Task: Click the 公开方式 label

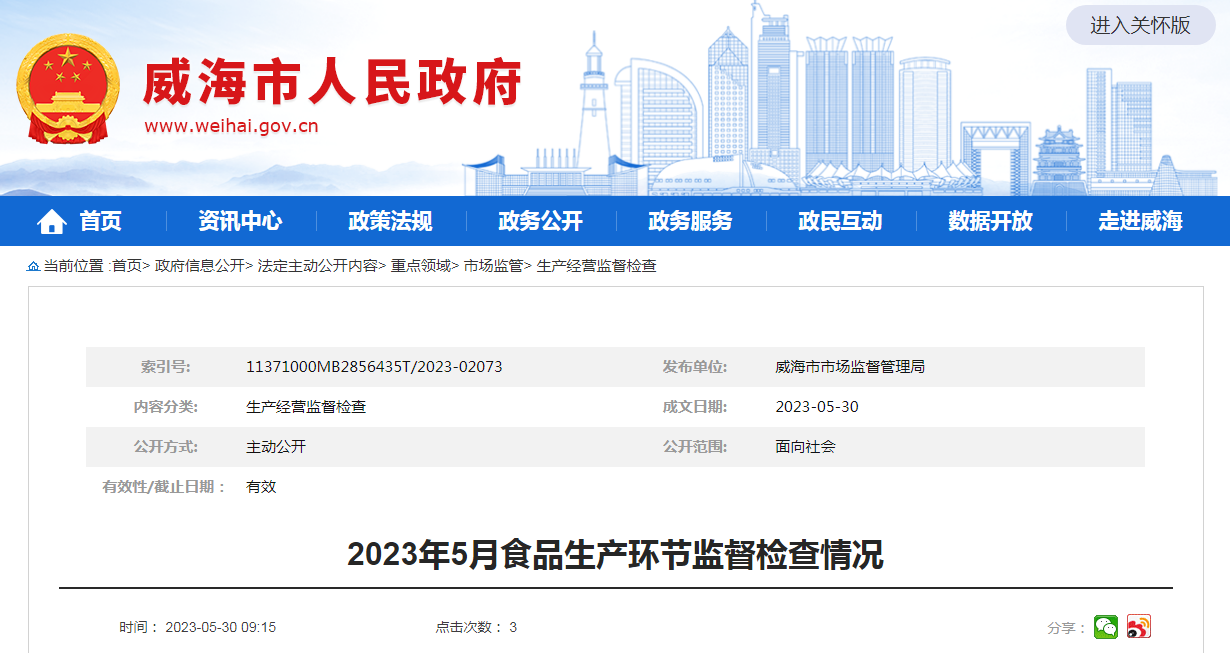Action: pos(165,447)
